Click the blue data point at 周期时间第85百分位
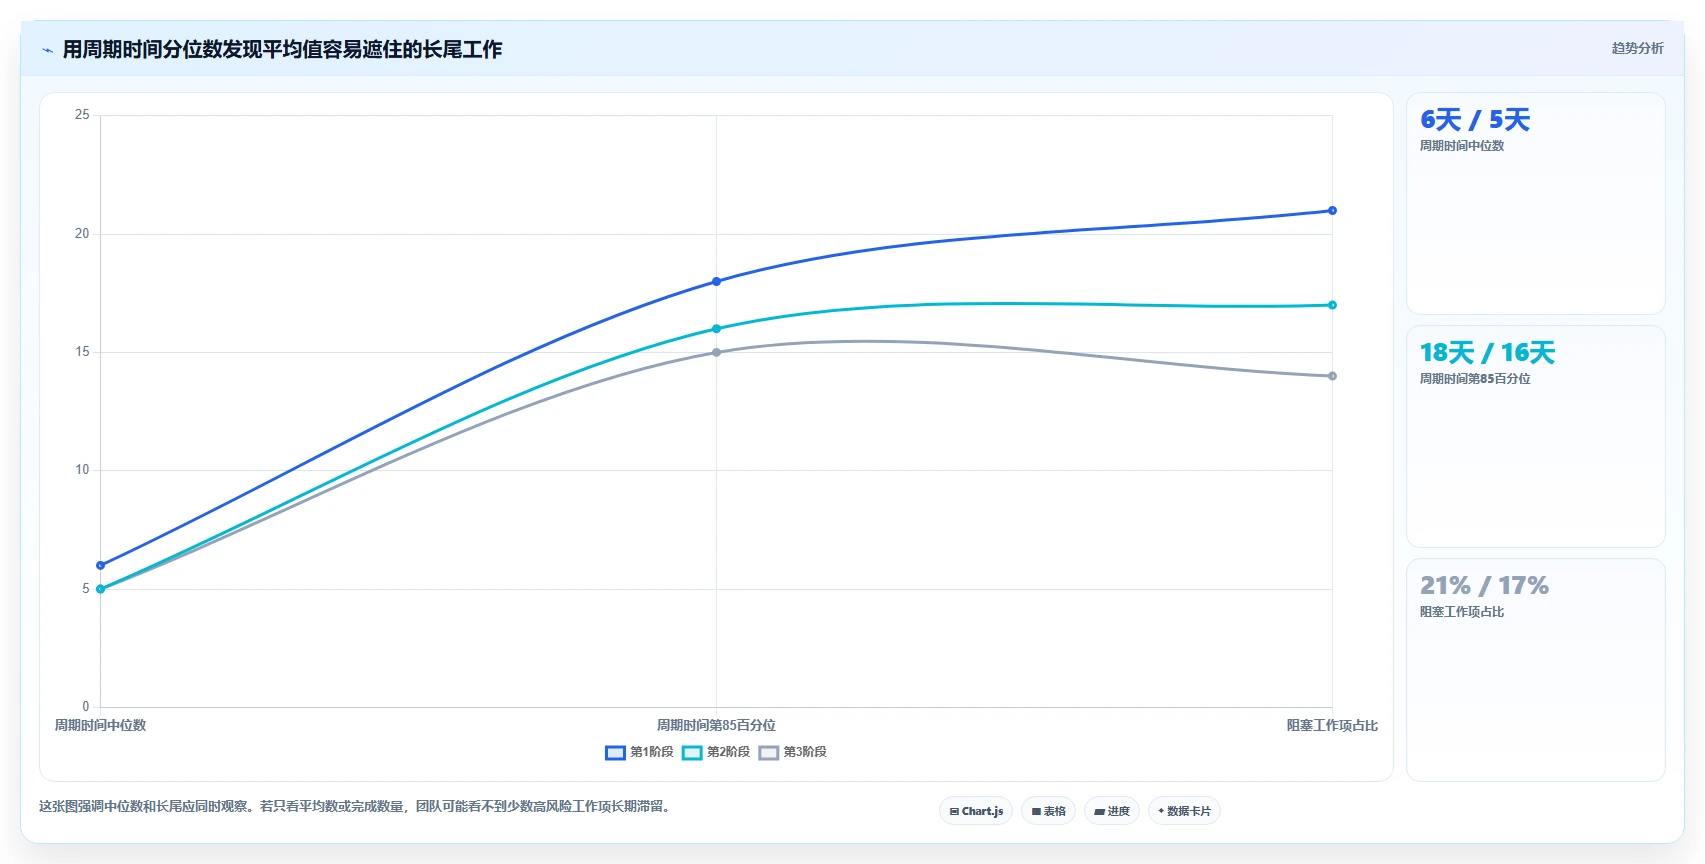1705x864 pixels. (716, 282)
